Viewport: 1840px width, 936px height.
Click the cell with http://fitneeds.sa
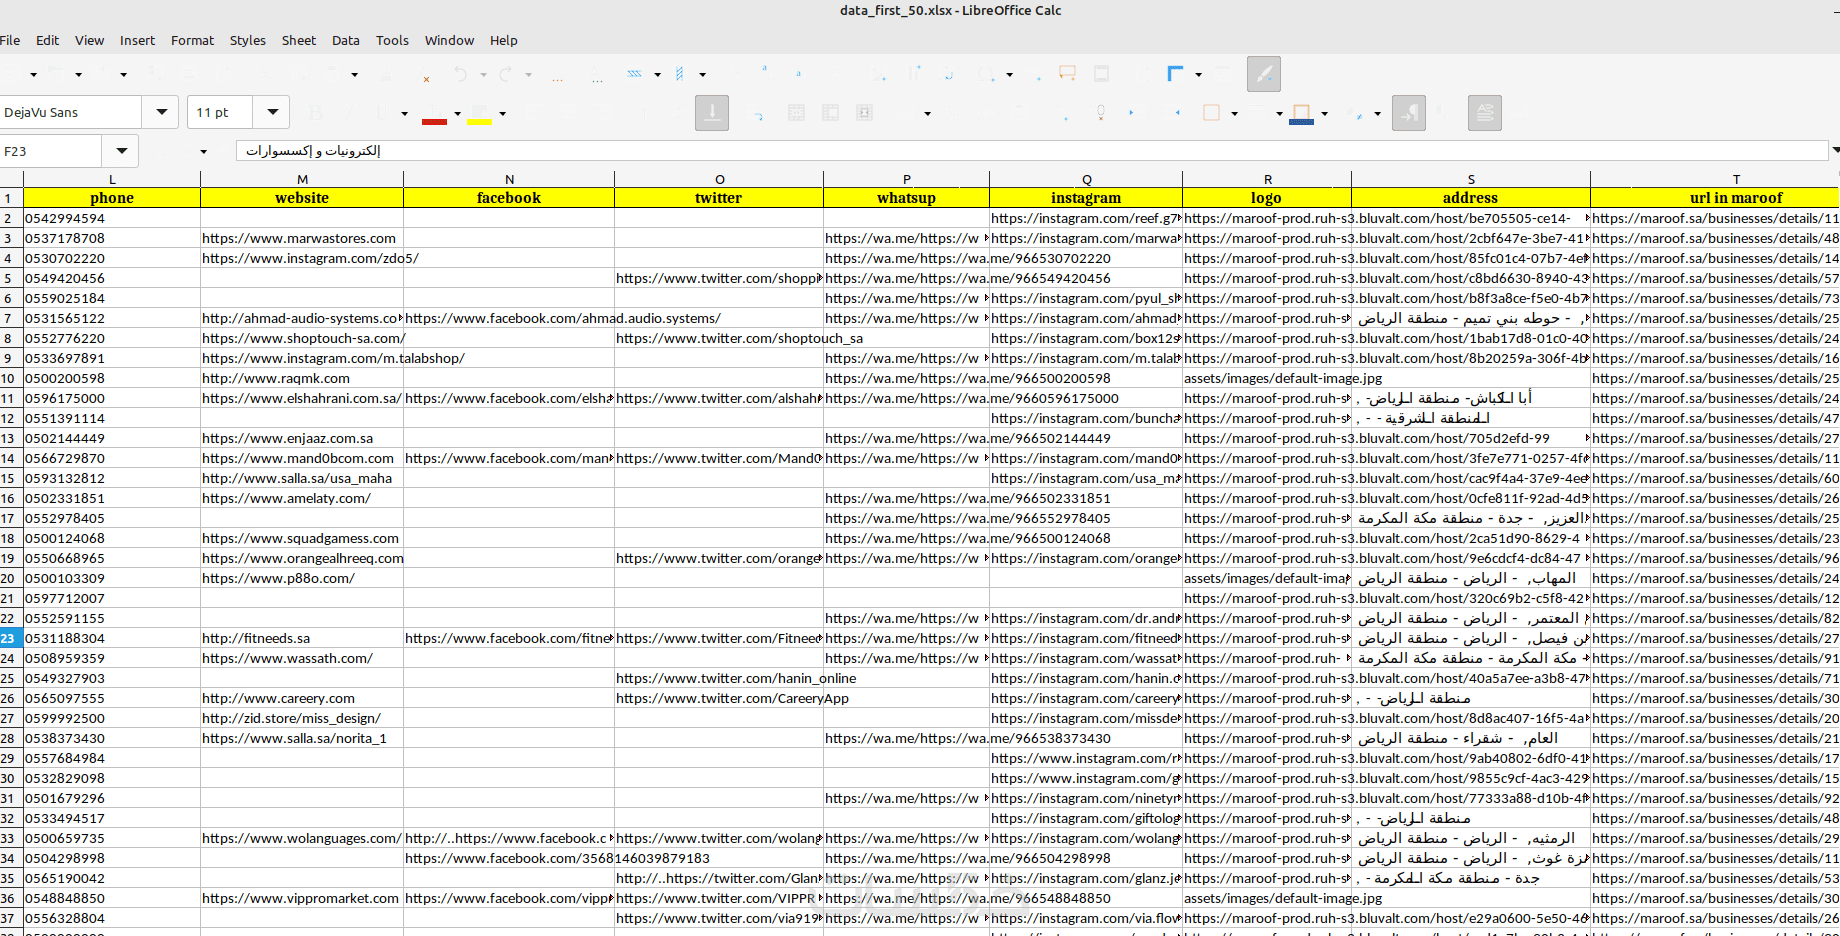click(302, 638)
